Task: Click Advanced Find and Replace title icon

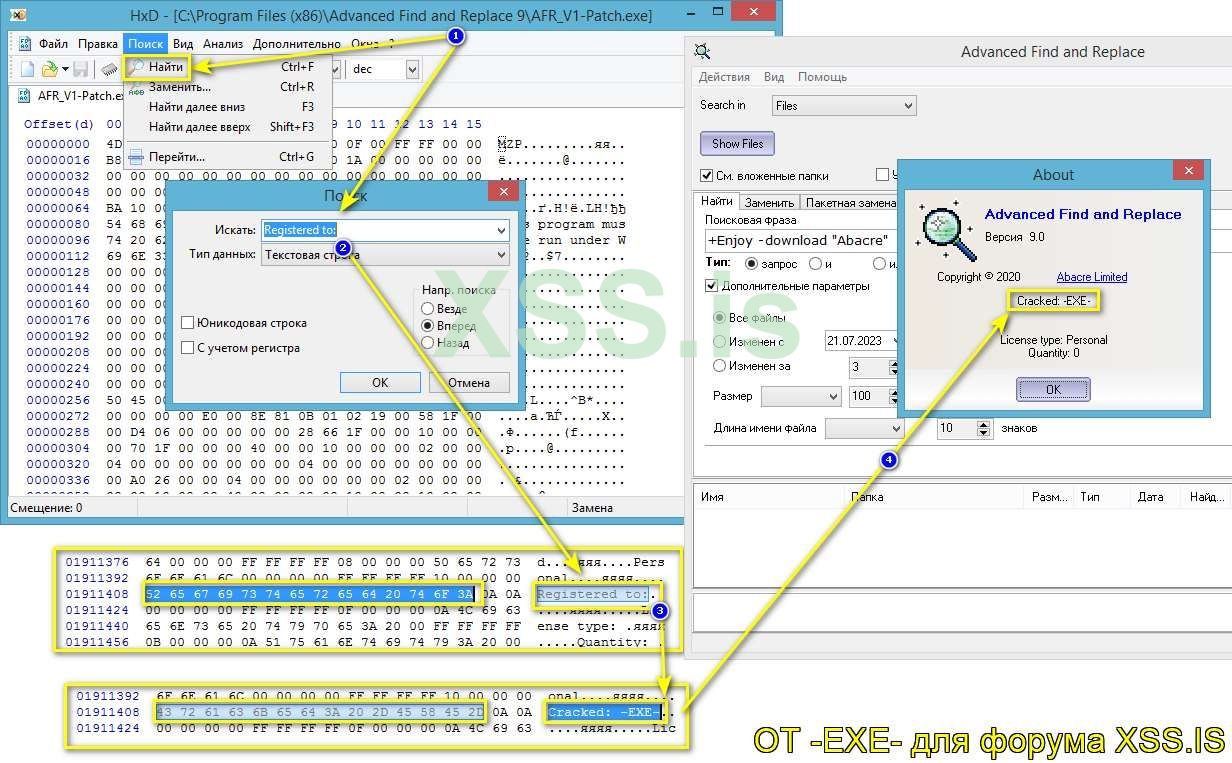Action: point(704,52)
